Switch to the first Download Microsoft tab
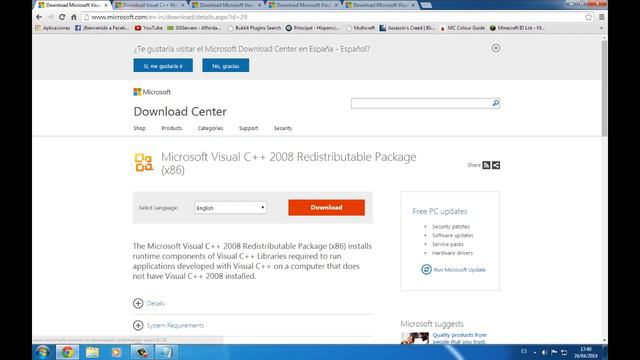The image size is (640, 360). coord(73,5)
